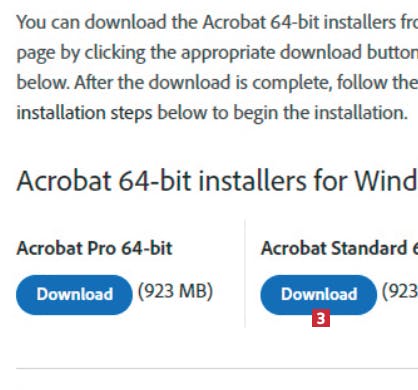Click the 'Acrobat 64-bit installers for' section heading
This screenshot has width=418, height=390.
(183, 181)
